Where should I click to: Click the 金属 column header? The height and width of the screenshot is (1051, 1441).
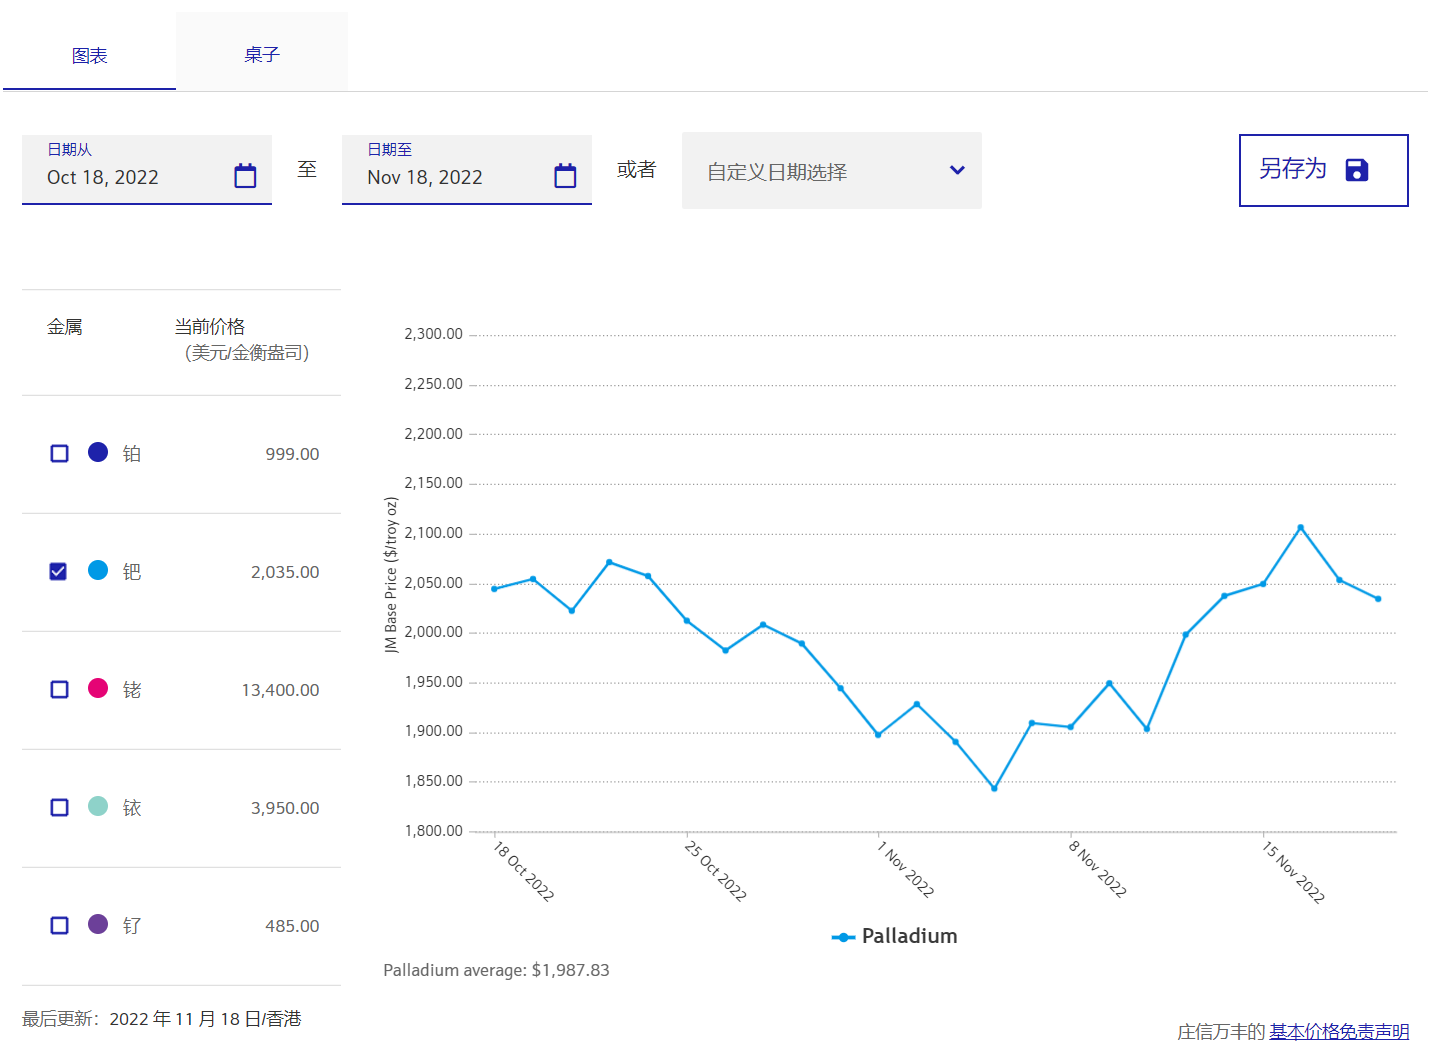pyautogui.click(x=65, y=327)
